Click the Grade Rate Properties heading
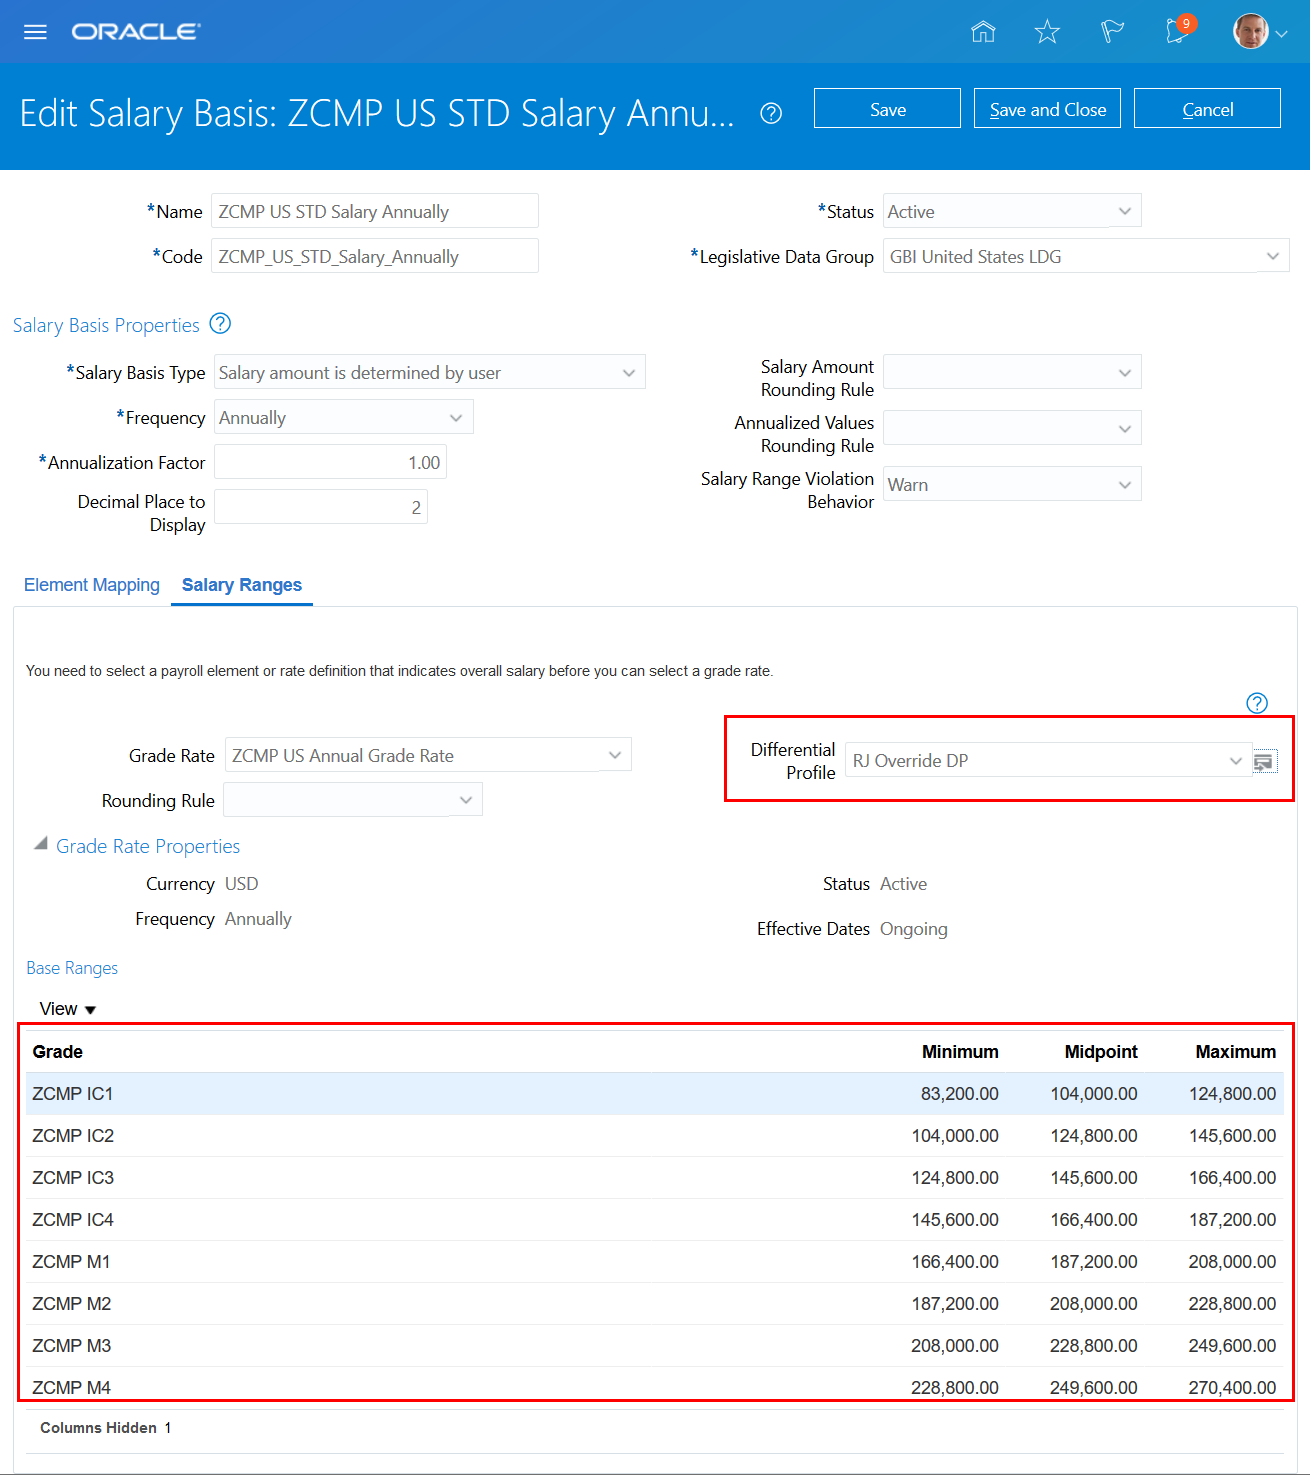The height and width of the screenshot is (1475, 1310). coord(148,846)
